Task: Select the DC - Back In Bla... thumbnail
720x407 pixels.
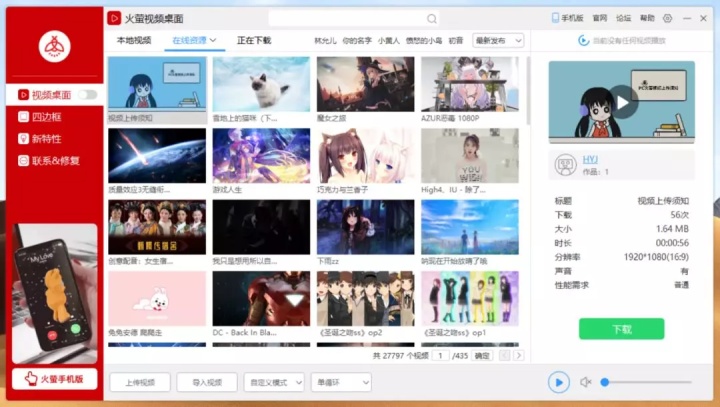Action: coord(261,299)
